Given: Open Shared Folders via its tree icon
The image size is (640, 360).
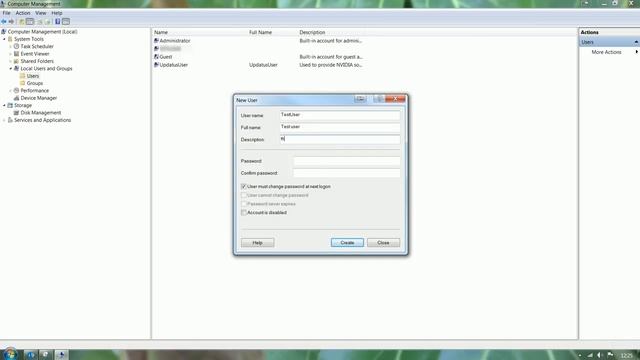Looking at the screenshot, I should pyautogui.click(x=16, y=61).
